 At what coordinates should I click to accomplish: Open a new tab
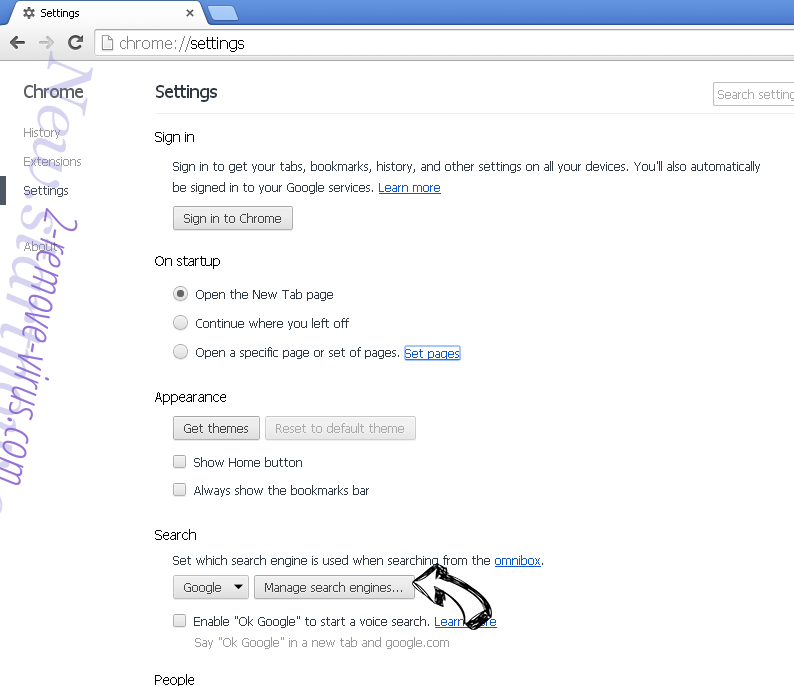pyautogui.click(x=223, y=13)
